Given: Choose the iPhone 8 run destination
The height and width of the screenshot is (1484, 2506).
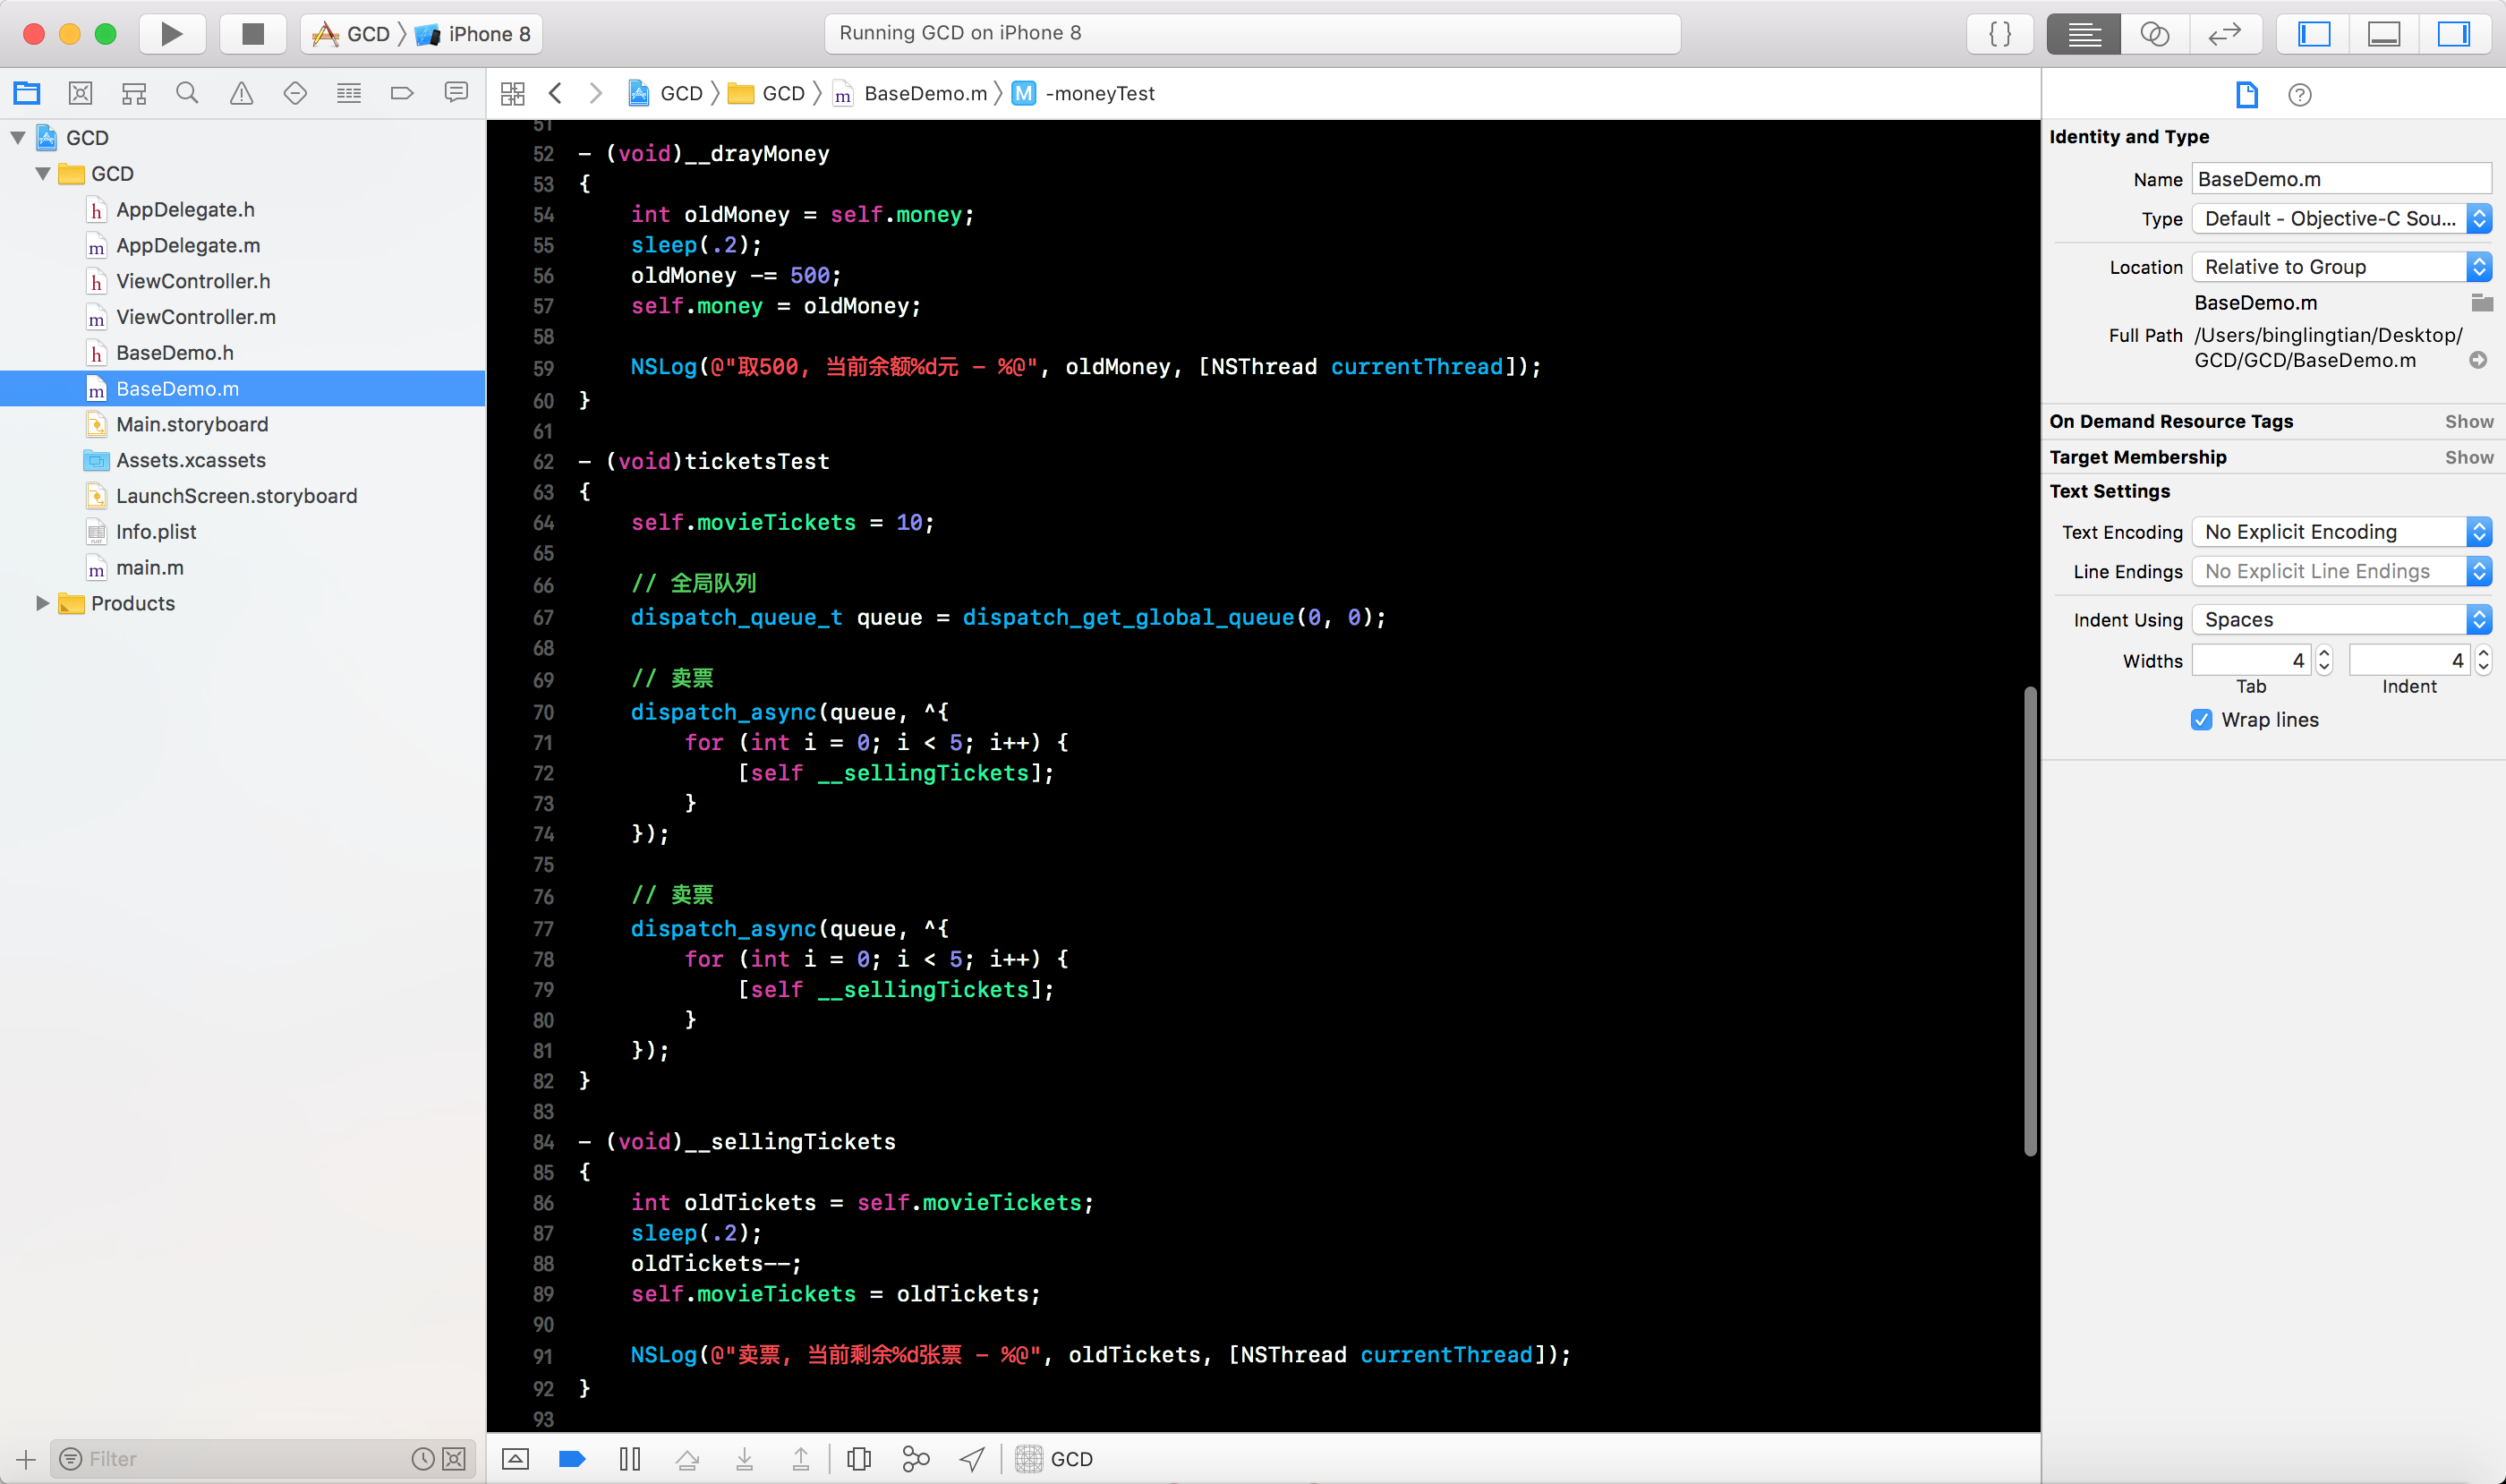Looking at the screenshot, I should [x=474, y=34].
